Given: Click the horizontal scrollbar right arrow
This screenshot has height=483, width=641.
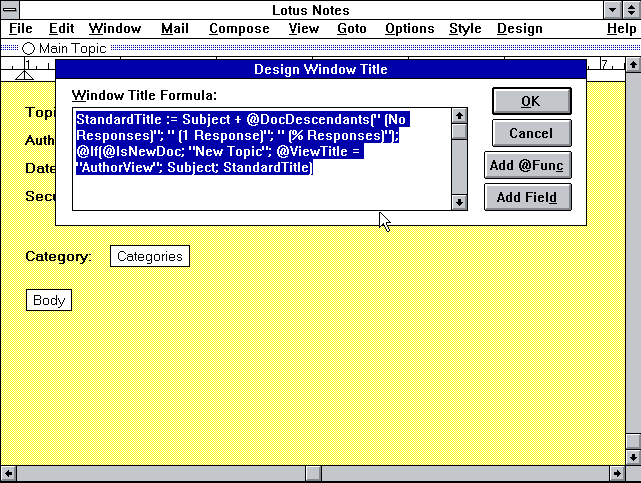Looking at the screenshot, I should pyautogui.click(x=617, y=473).
